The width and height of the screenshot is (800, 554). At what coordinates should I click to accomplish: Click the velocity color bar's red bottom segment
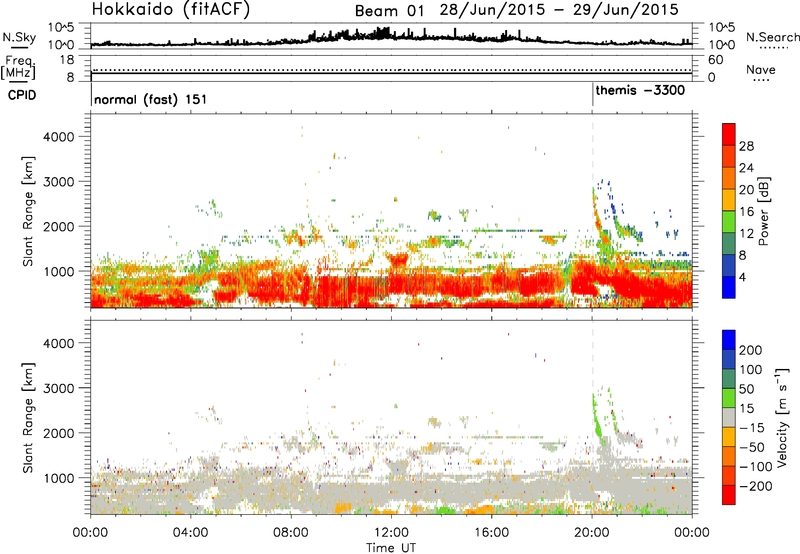click(x=729, y=495)
